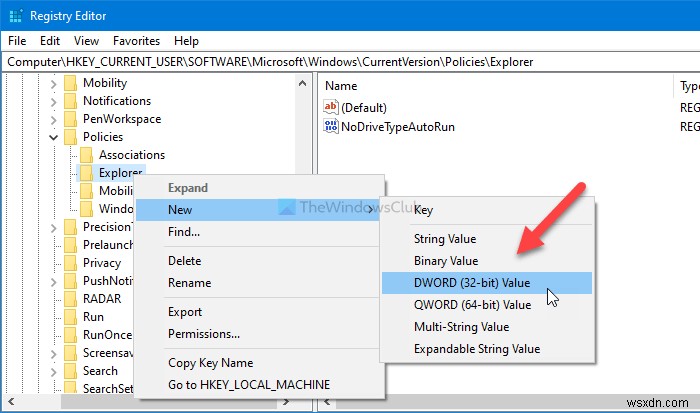700x413 pixels.
Task: Click tree pane scroll left arrow
Action: 11,402
